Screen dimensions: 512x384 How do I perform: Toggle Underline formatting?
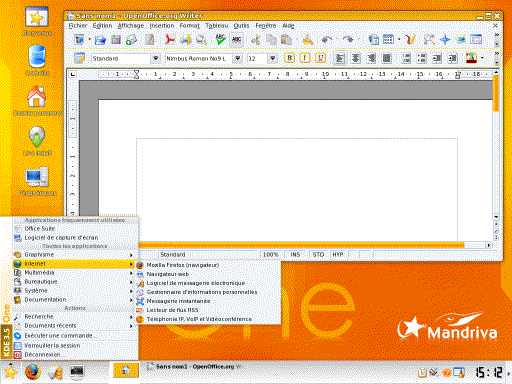pos(320,58)
